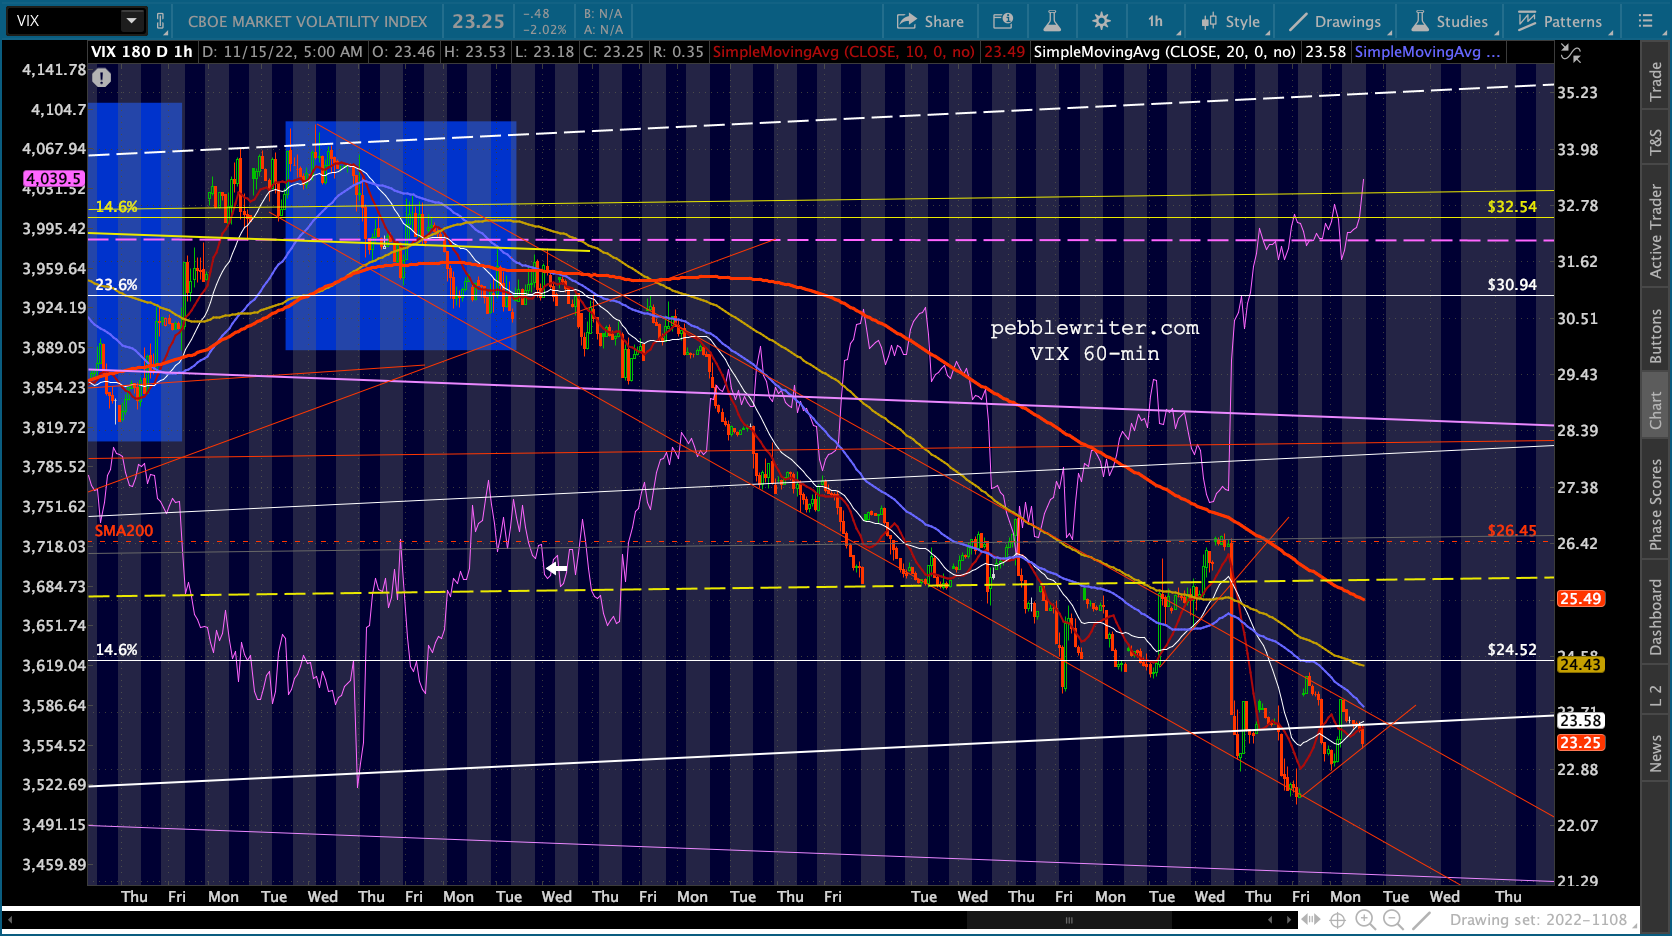Click the zoom out magnifier icon
Image resolution: width=1672 pixels, height=936 pixels.
coord(1393,920)
